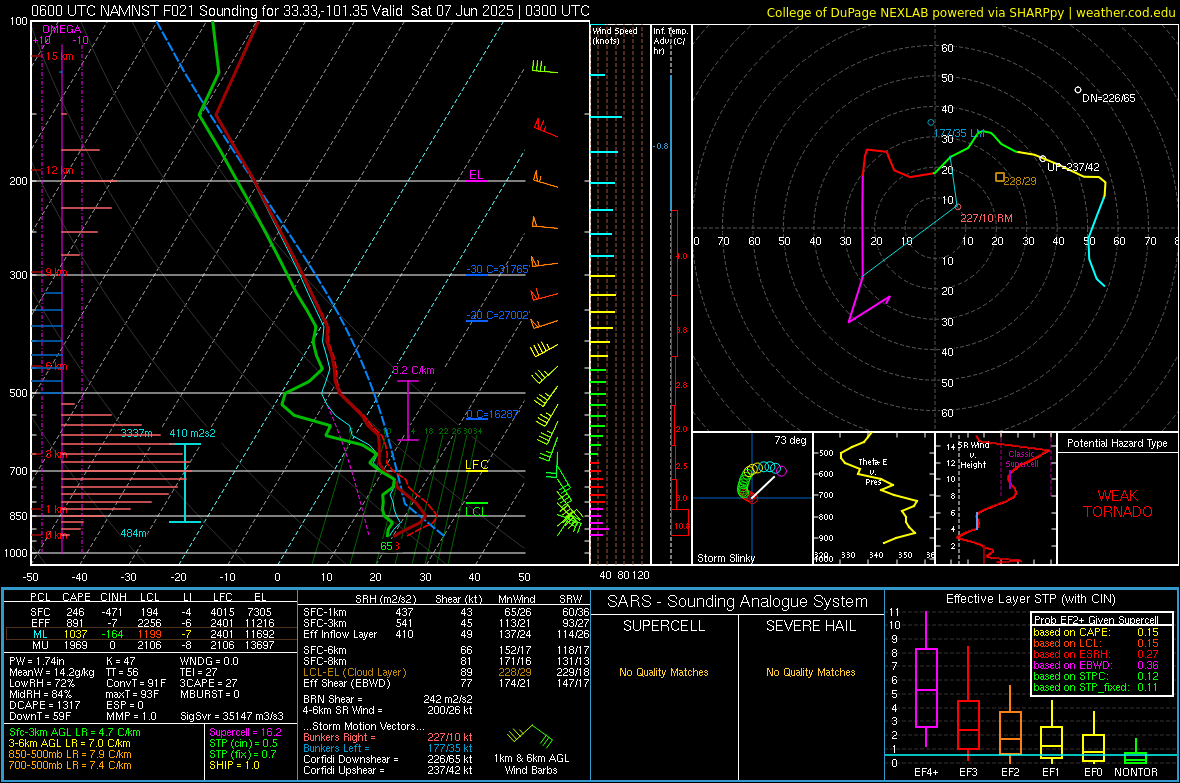The image size is (1180, 783).
Task: Select the SFC parcel row
Action: (149, 612)
